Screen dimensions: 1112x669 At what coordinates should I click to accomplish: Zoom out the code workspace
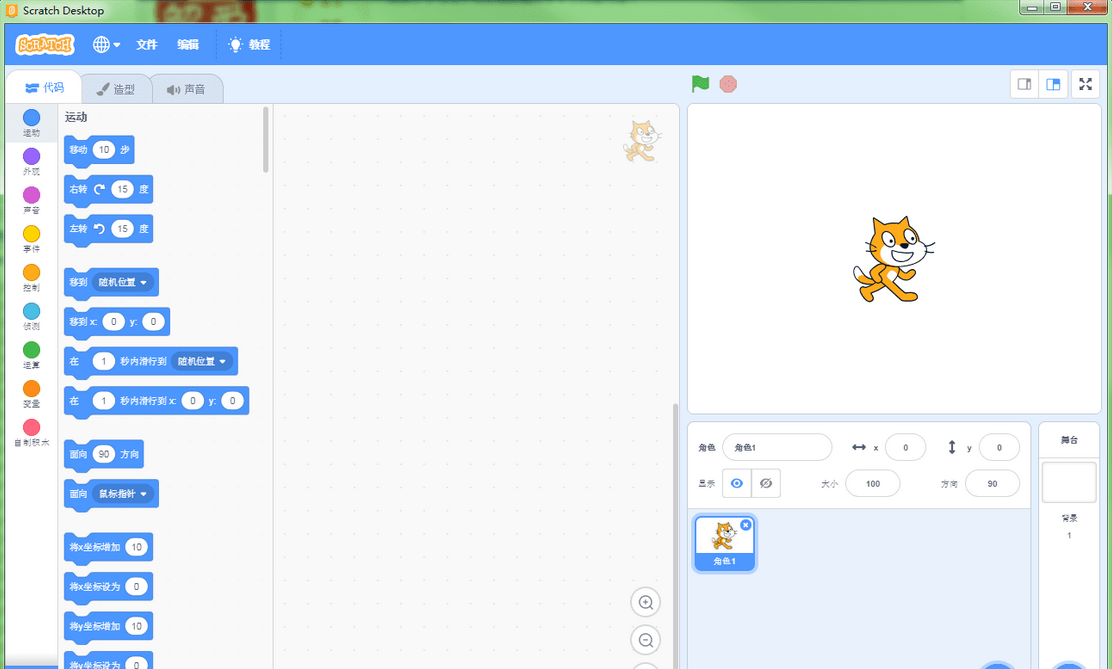pos(645,640)
